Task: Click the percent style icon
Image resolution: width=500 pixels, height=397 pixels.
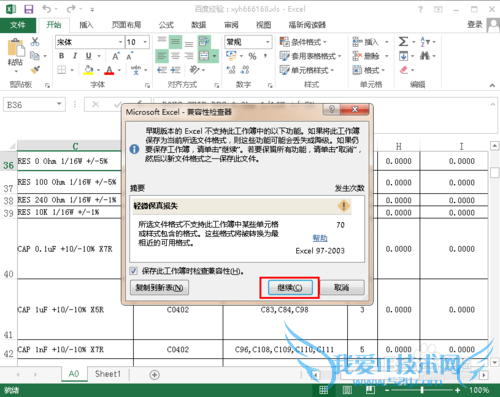Action: coord(252,56)
